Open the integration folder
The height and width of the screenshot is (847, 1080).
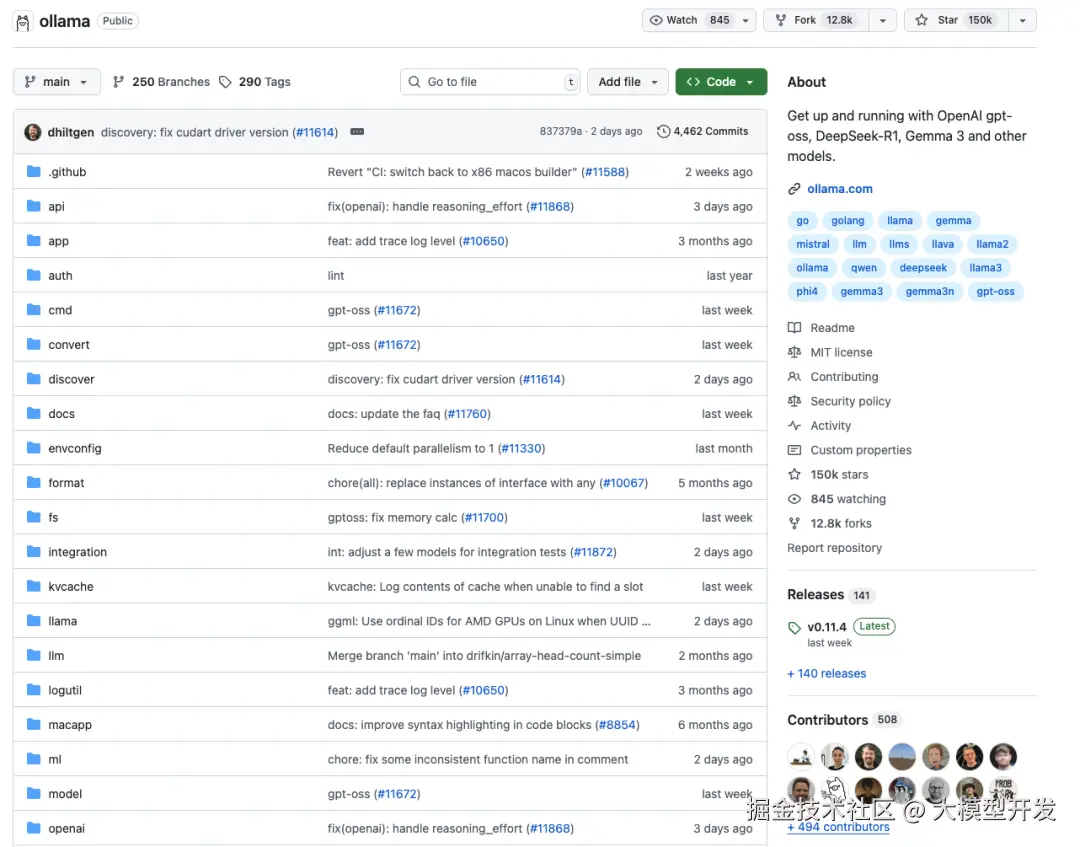[77, 552]
